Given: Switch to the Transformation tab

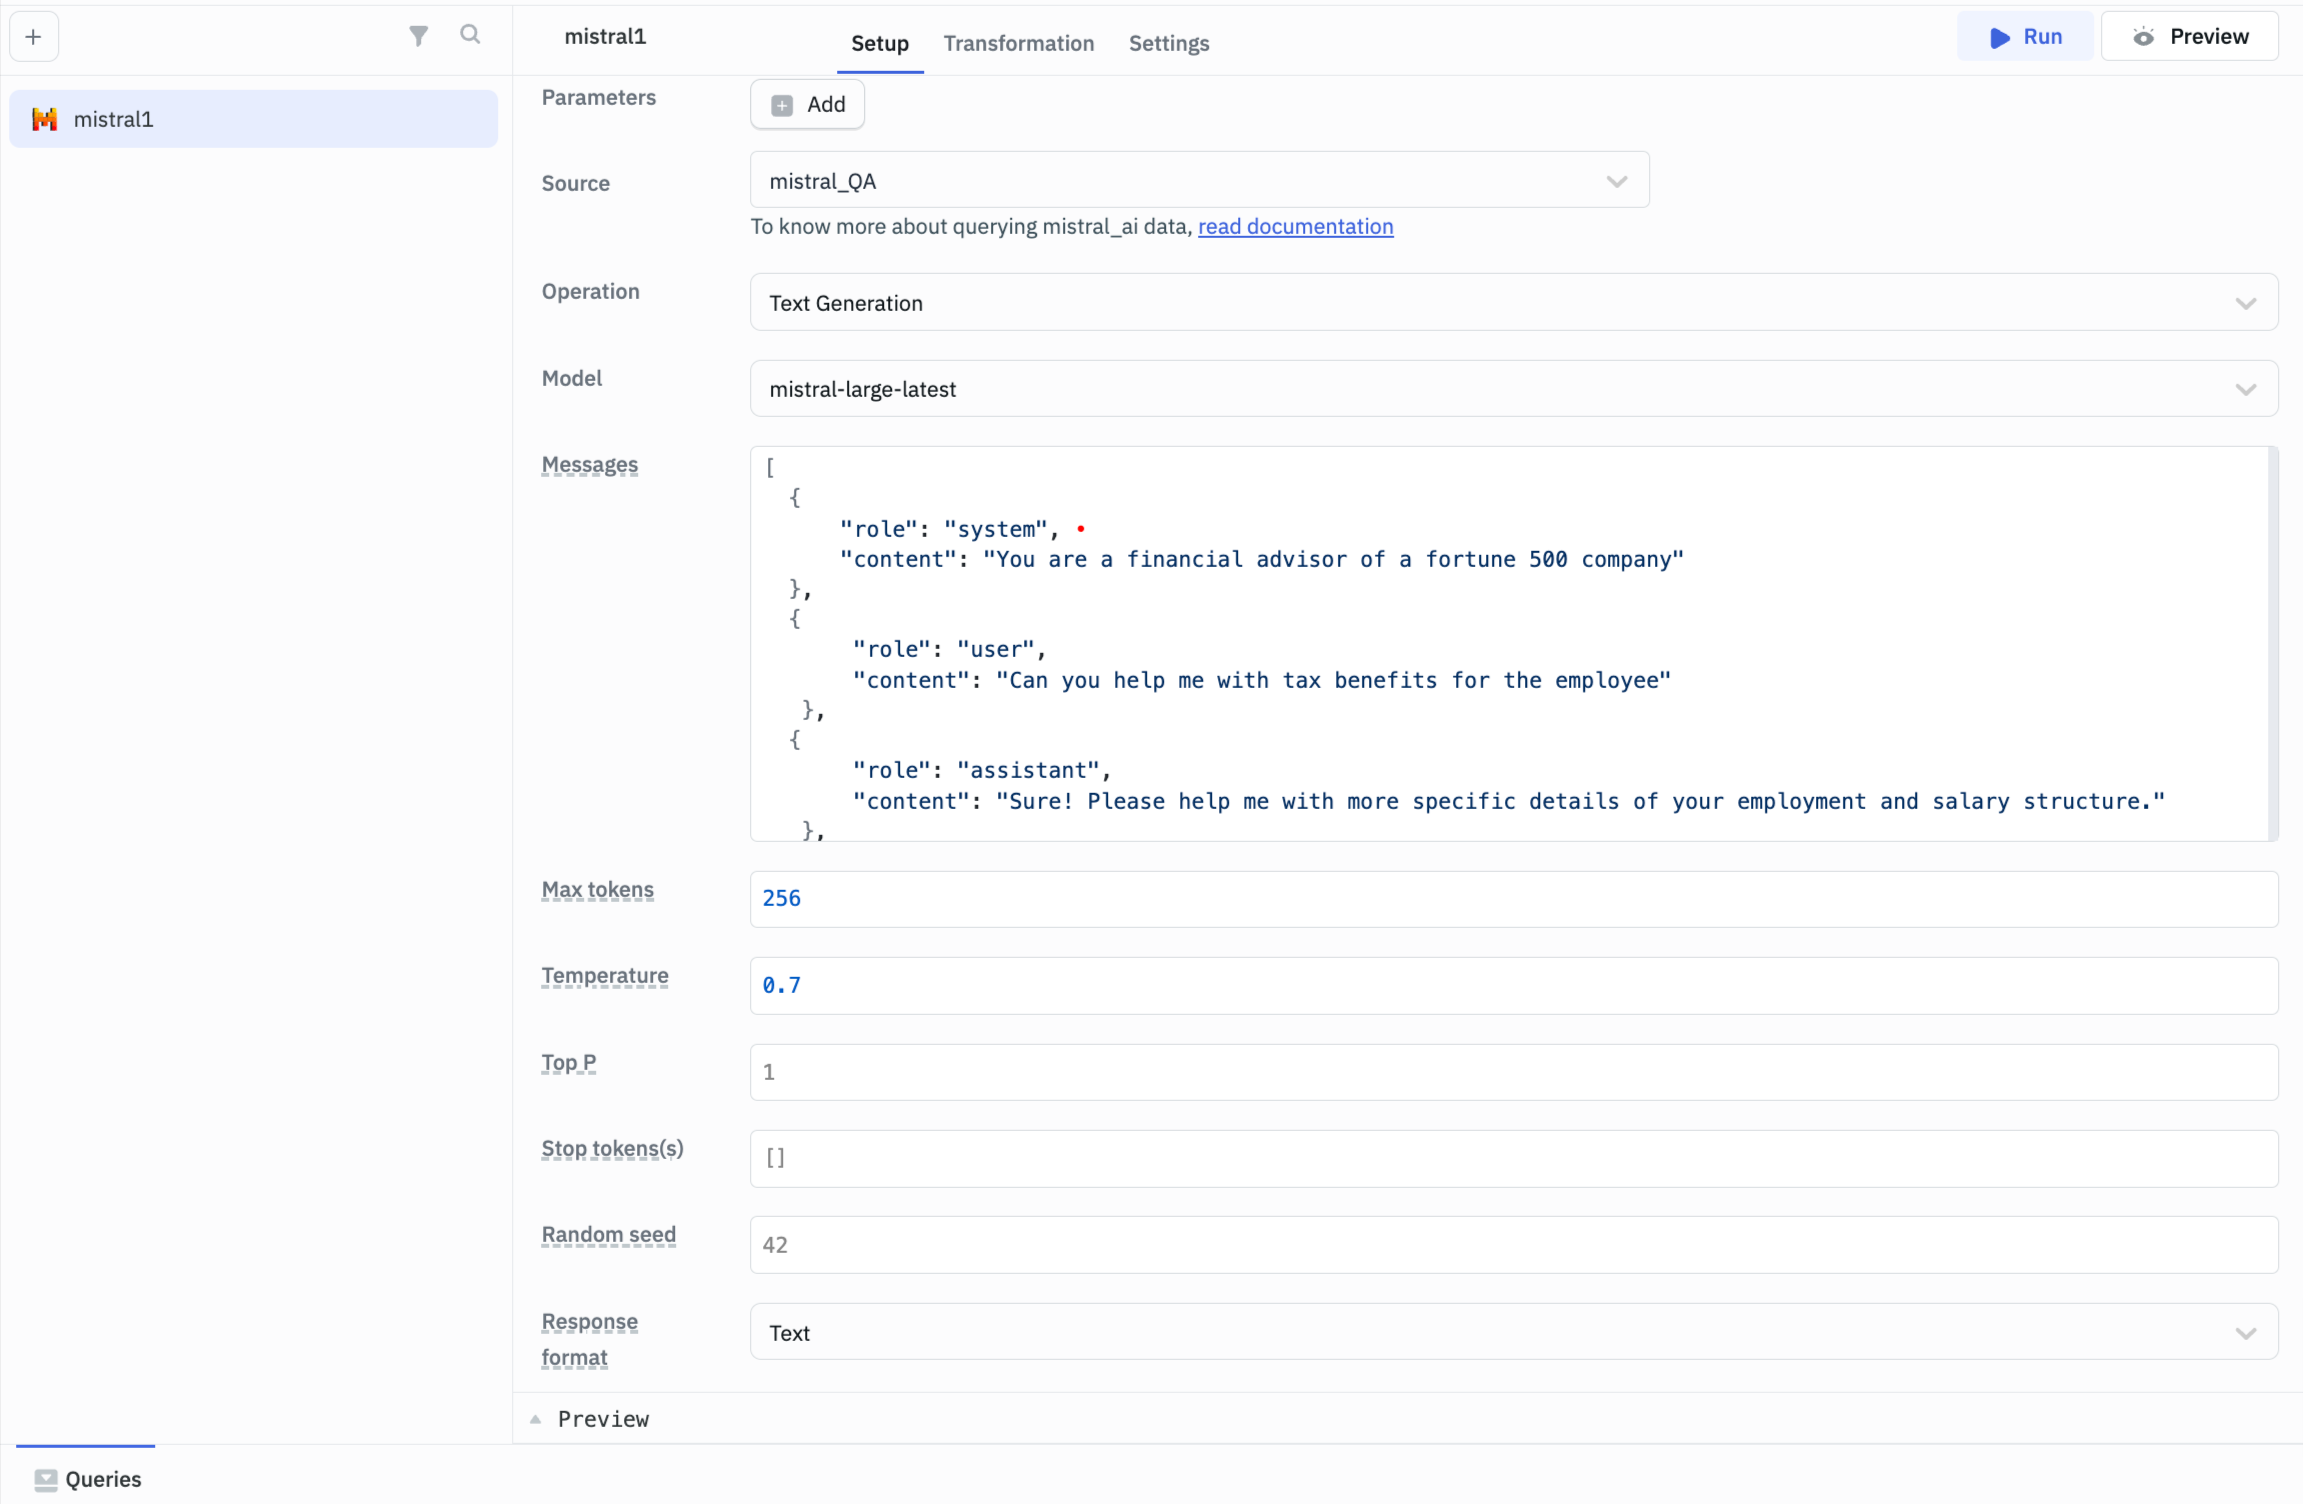Looking at the screenshot, I should coord(1018,43).
